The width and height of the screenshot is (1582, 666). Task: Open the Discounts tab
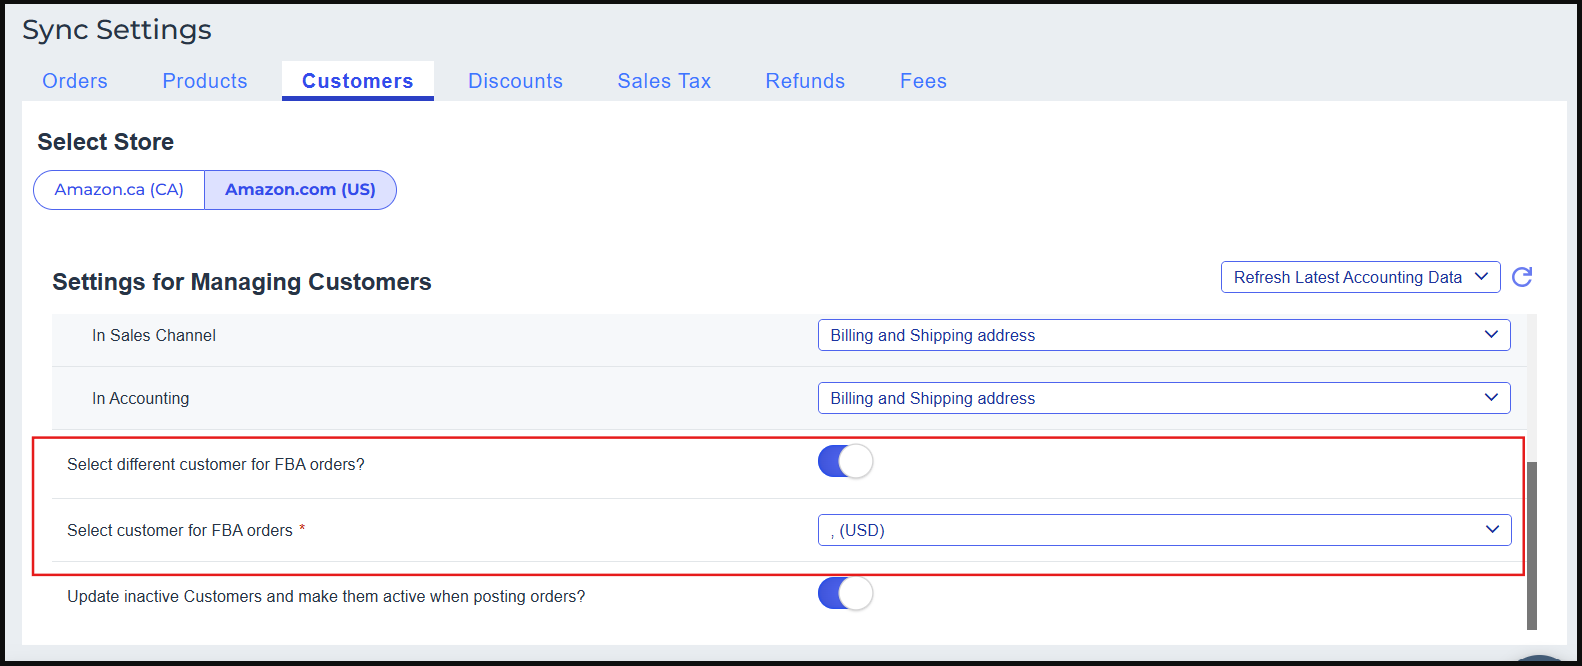515,81
